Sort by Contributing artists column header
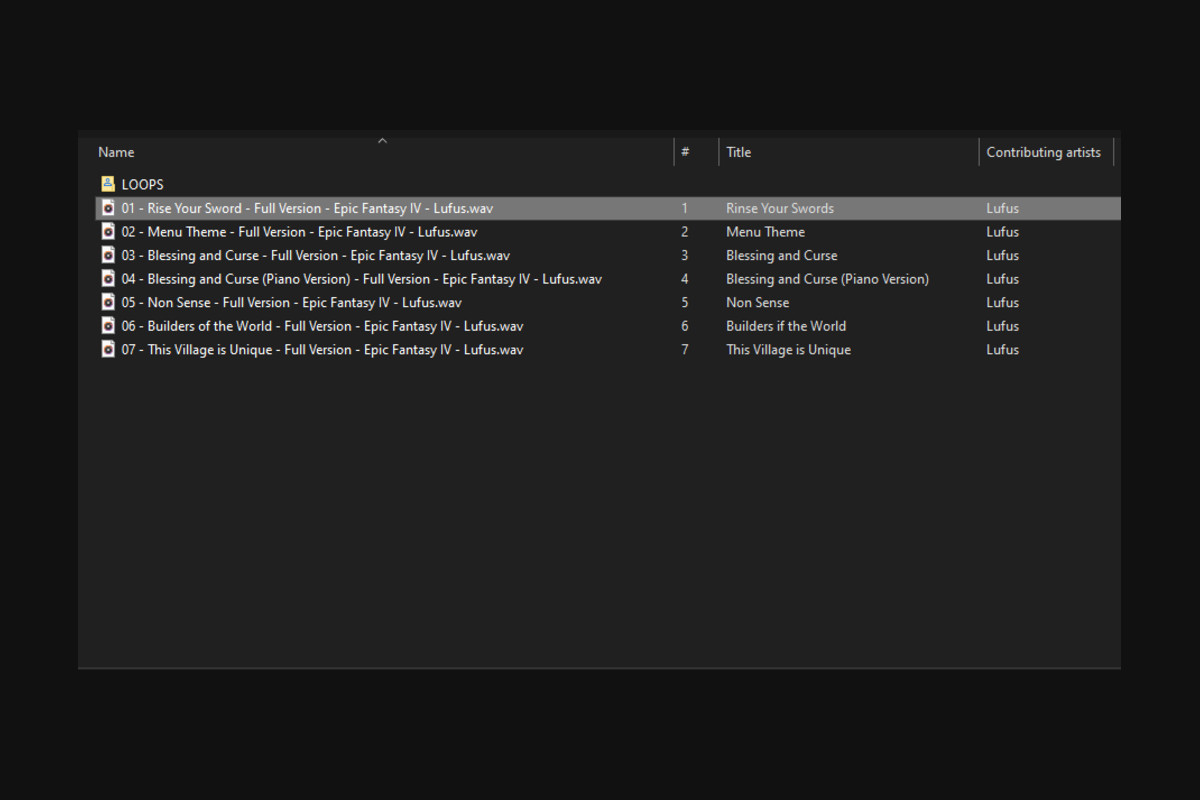Screen dimensions: 1200x800 [x=1043, y=153]
